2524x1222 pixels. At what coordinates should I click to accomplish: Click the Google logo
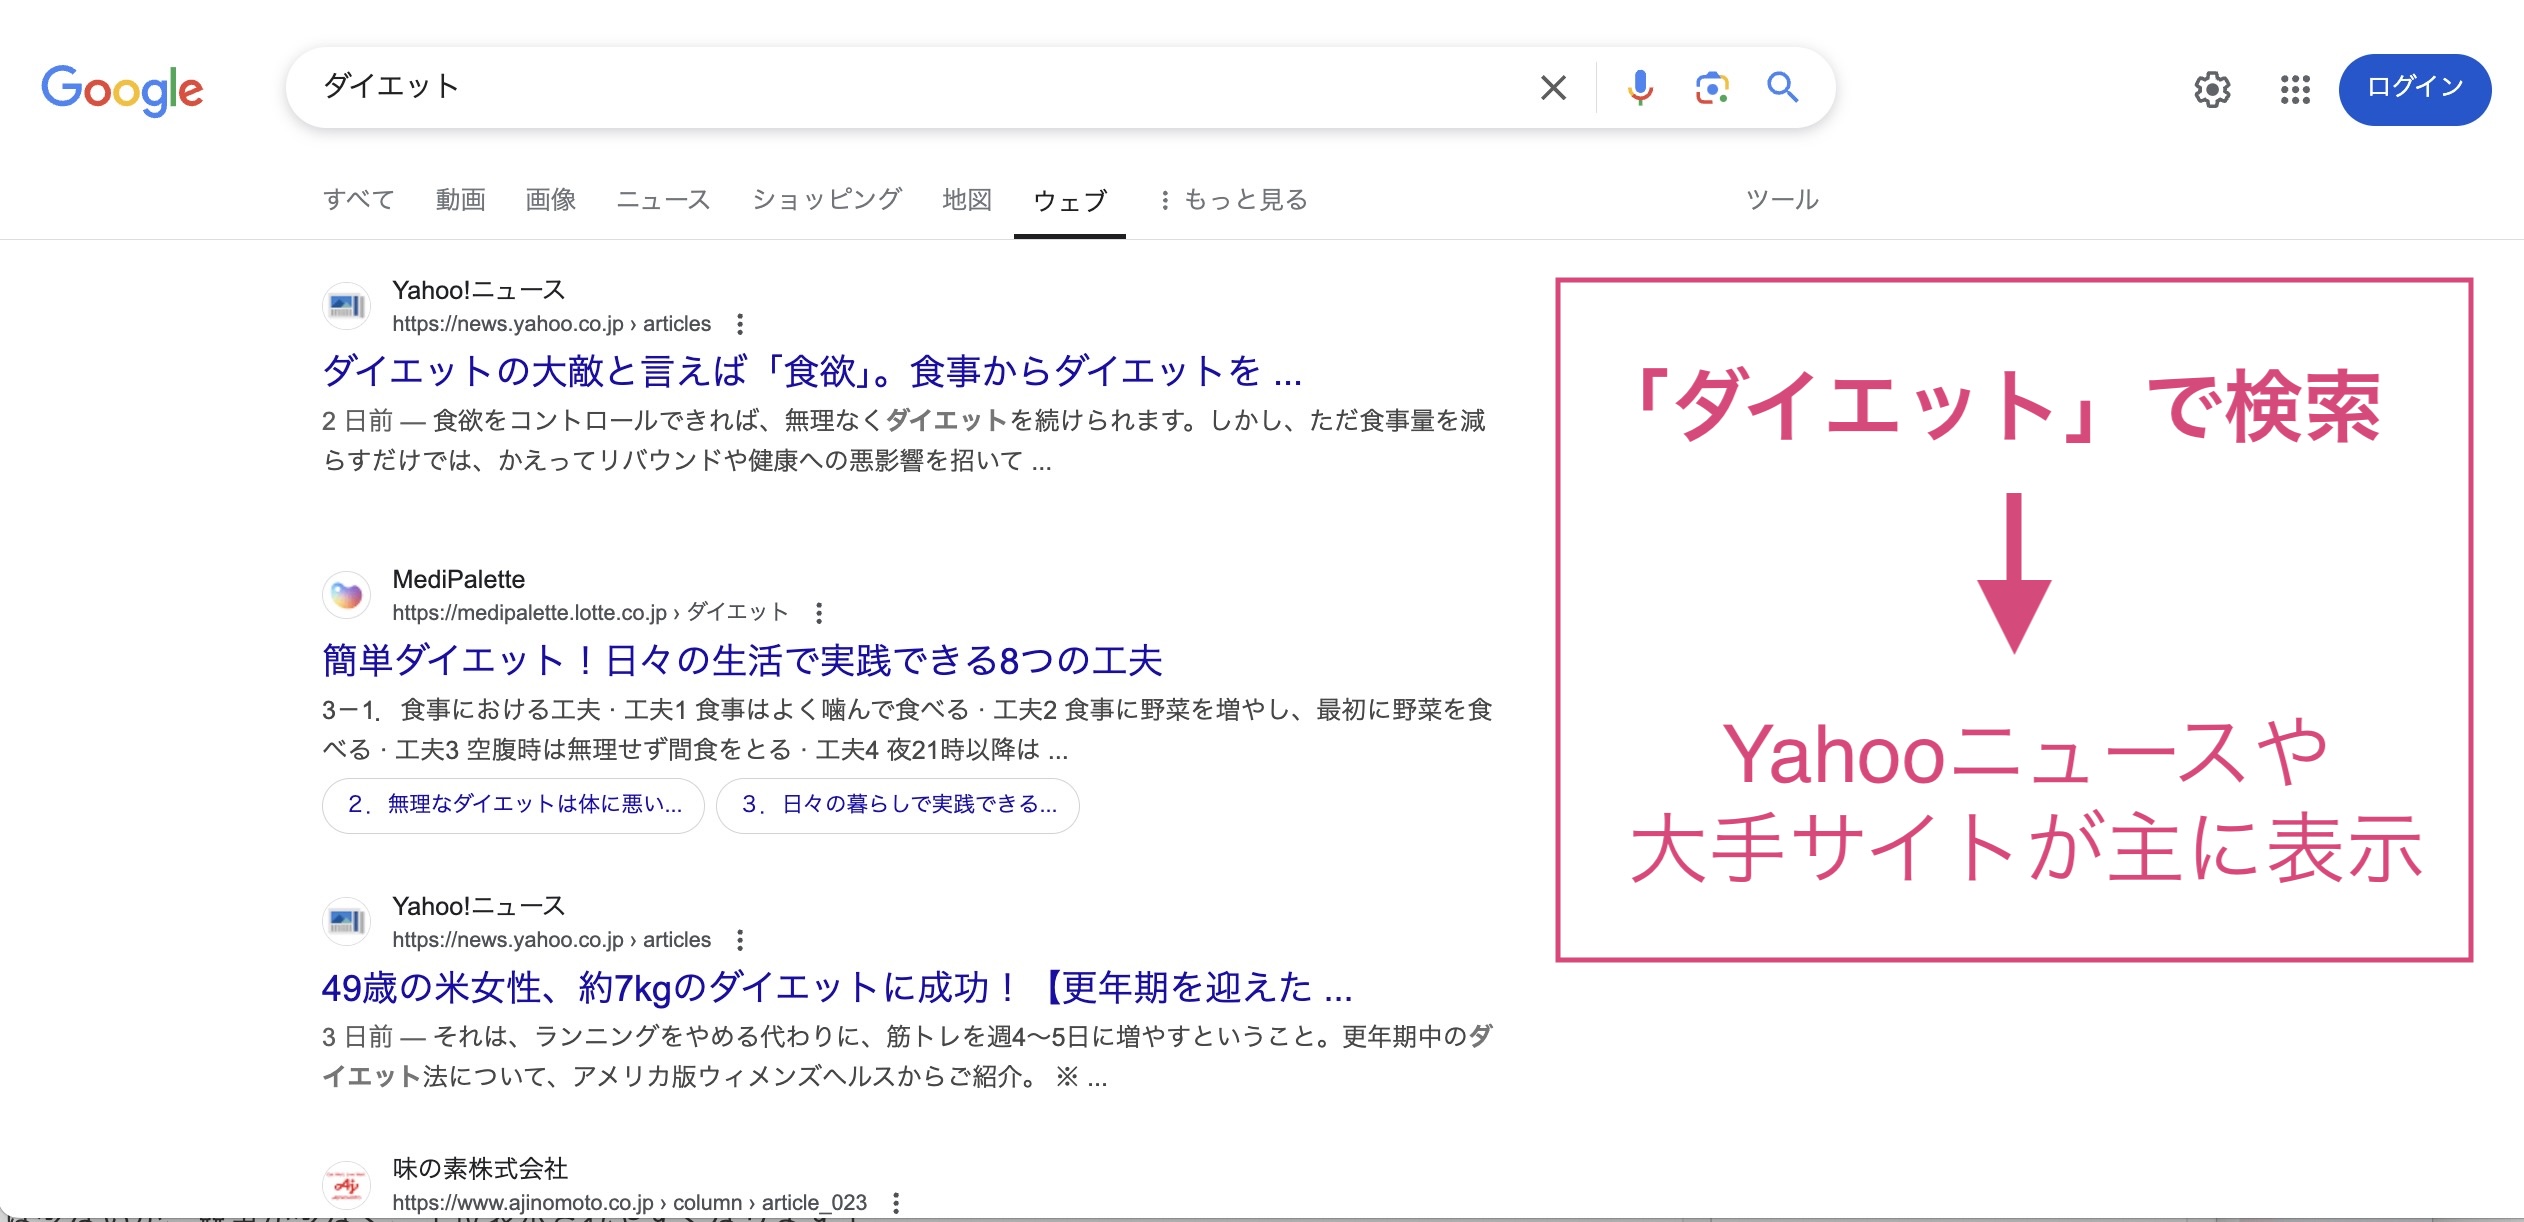pos(122,90)
